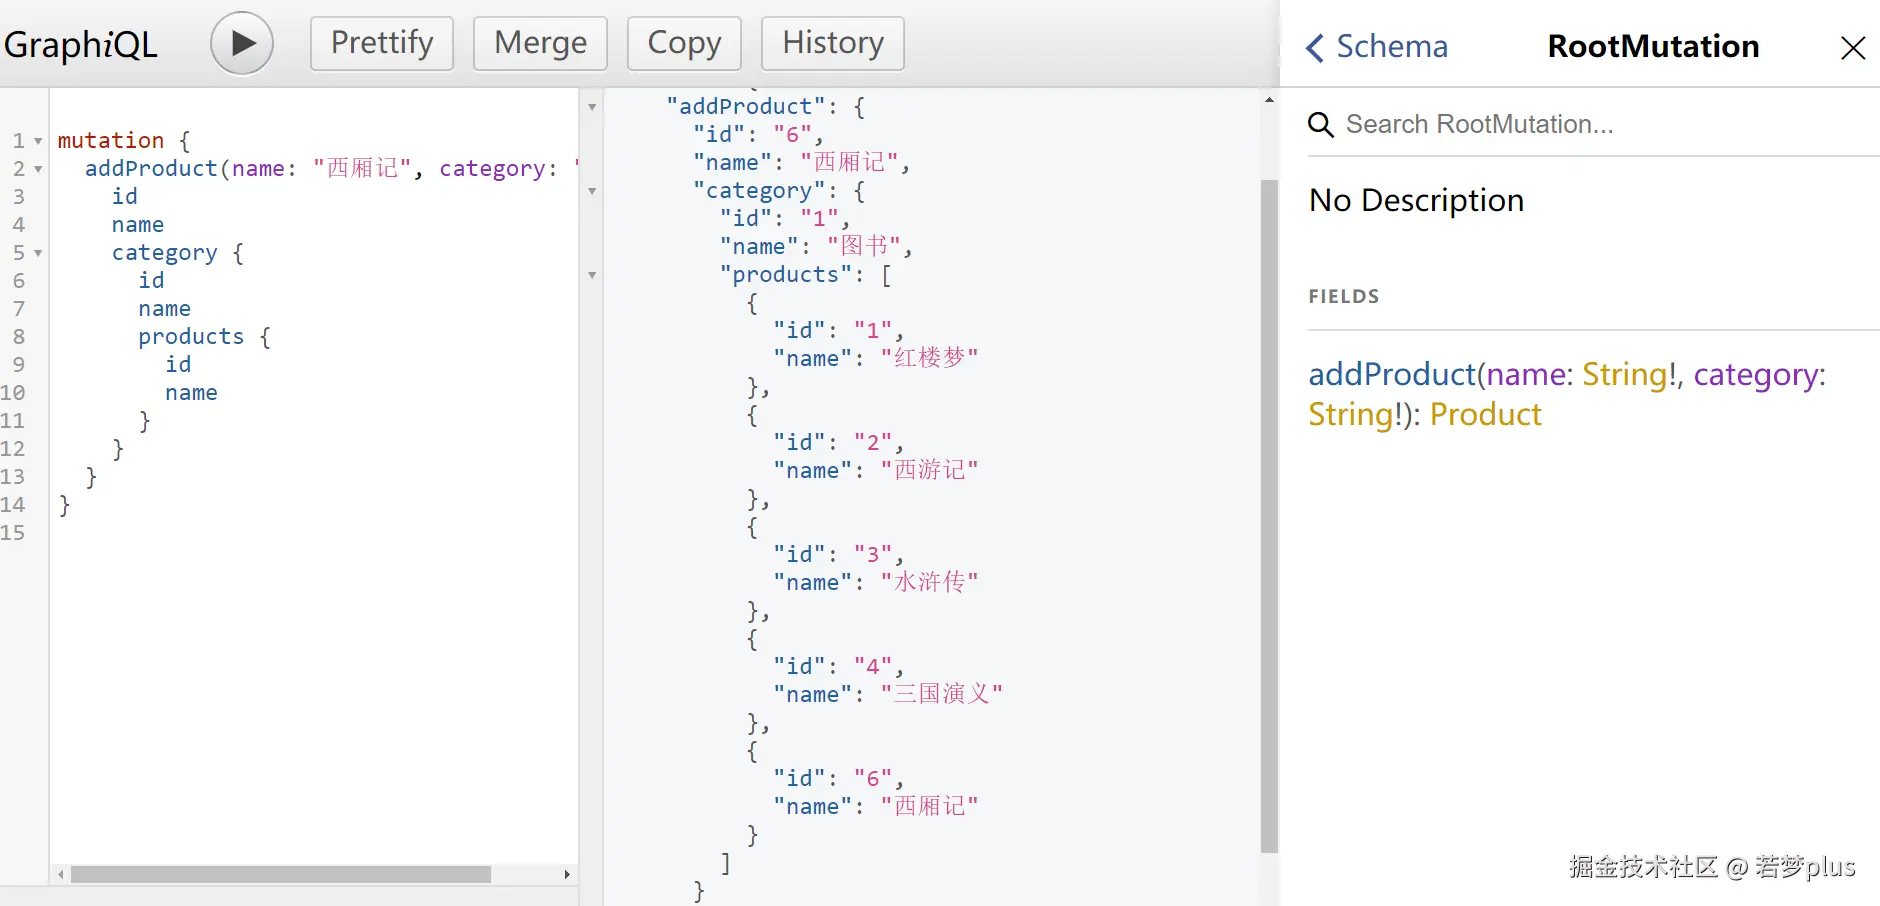Image resolution: width=1880 pixels, height=906 pixels.
Task: Open the Product return type link
Action: coord(1485,414)
